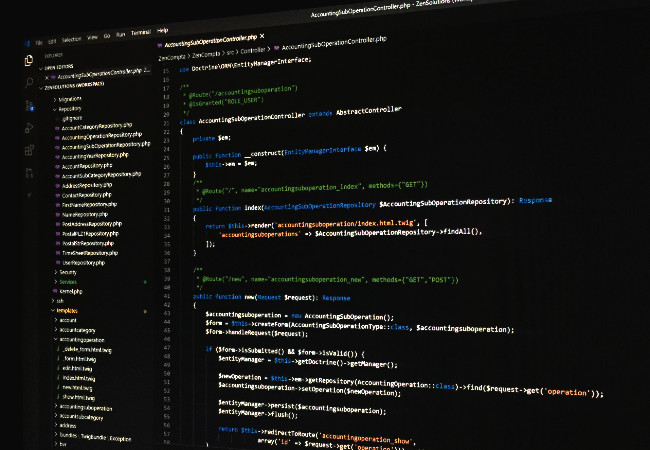Open the Search view in activity bar

[x=29, y=82]
